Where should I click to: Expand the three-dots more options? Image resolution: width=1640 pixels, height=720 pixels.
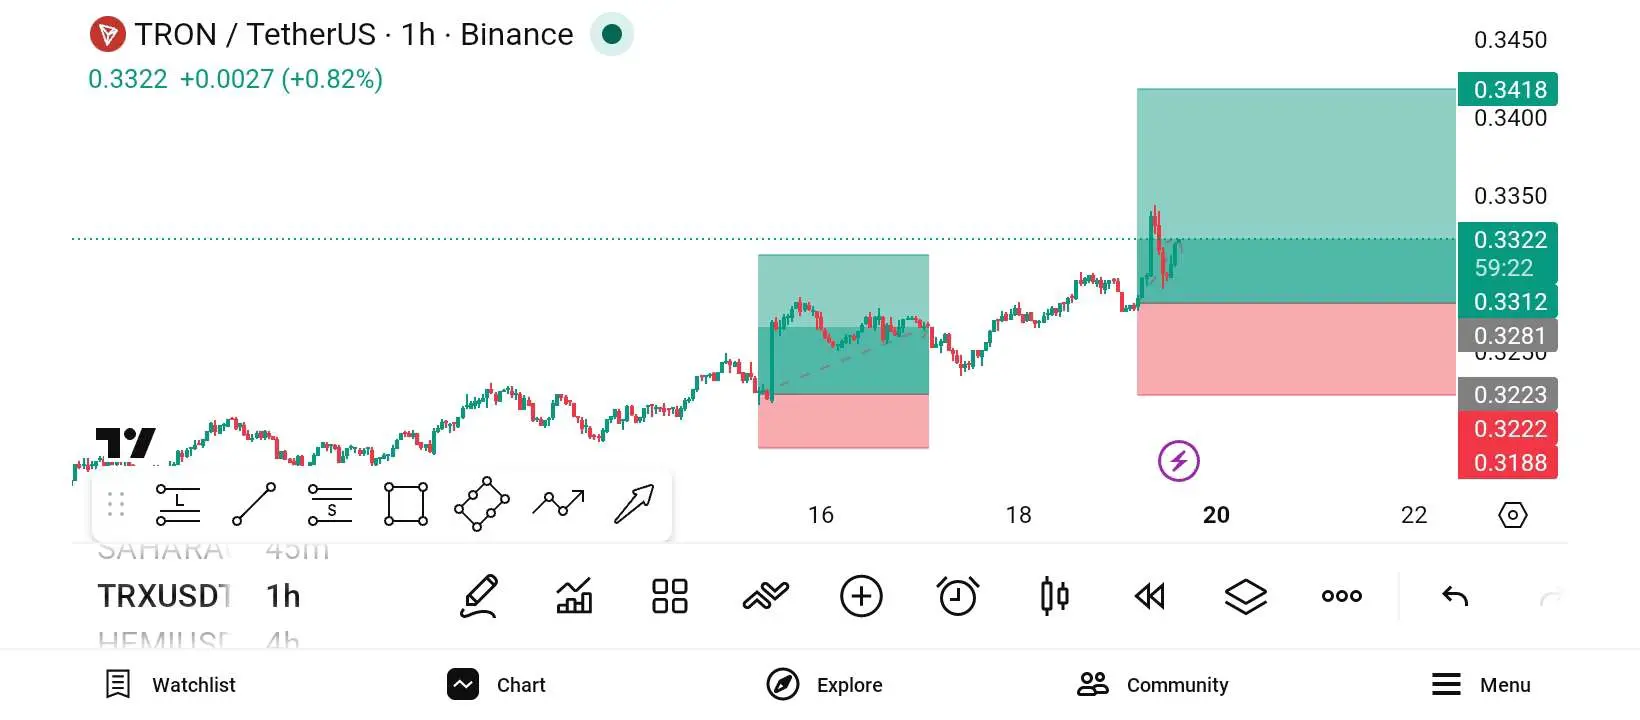[1341, 597]
